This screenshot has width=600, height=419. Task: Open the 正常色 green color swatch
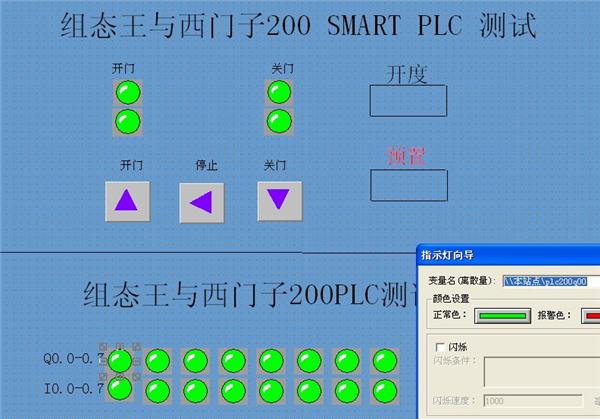click(502, 316)
